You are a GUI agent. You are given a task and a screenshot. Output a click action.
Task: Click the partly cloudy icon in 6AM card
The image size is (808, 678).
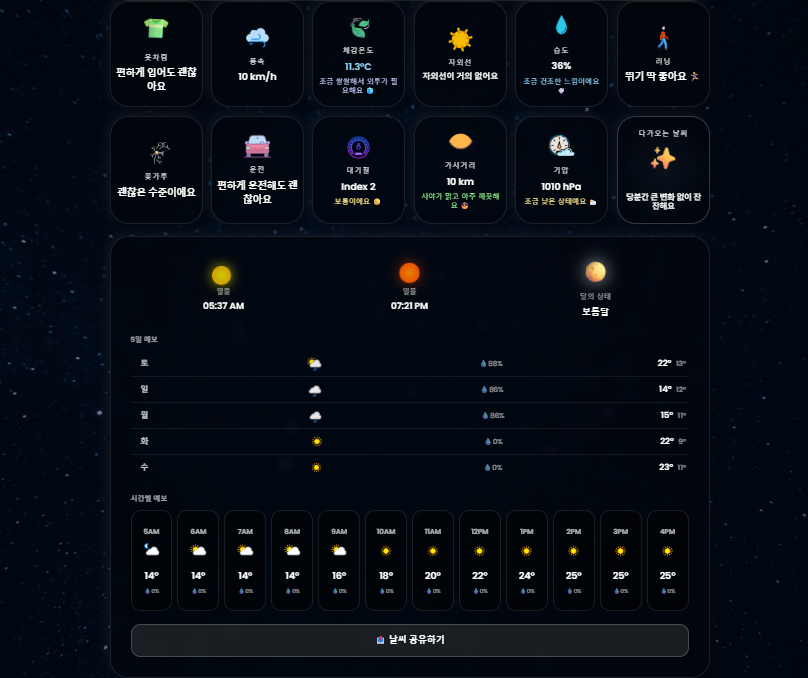click(198, 550)
